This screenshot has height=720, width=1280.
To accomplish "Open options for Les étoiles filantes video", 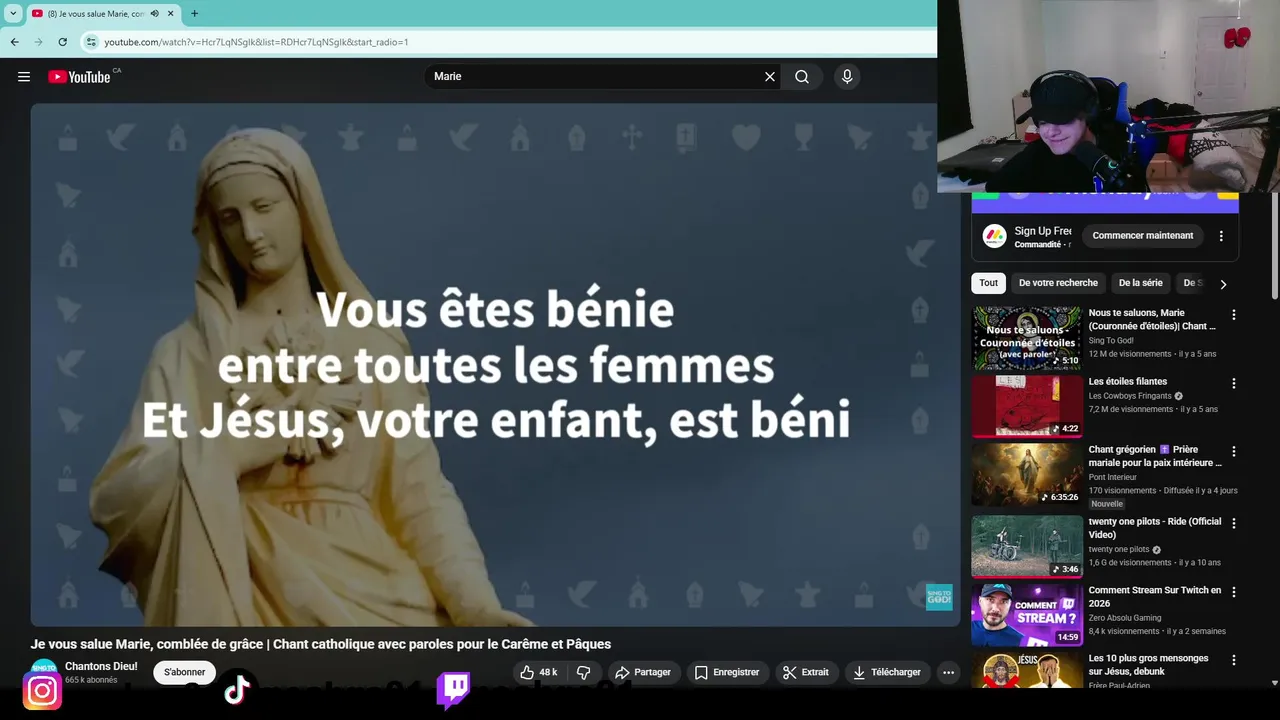I will (x=1233, y=383).
